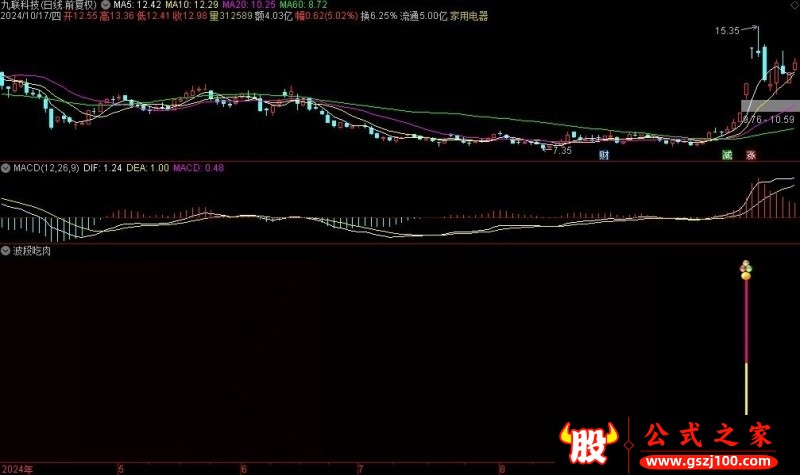Image resolution: width=800 pixels, height=475 pixels.
Task: Click the tall signal bar in 波段吃肉 panel
Action: (746, 347)
